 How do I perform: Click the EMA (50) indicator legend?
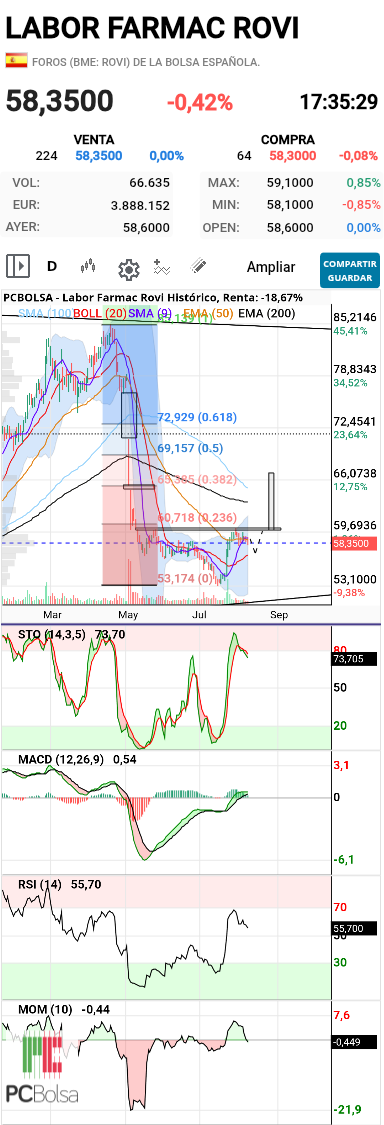(x=208, y=313)
